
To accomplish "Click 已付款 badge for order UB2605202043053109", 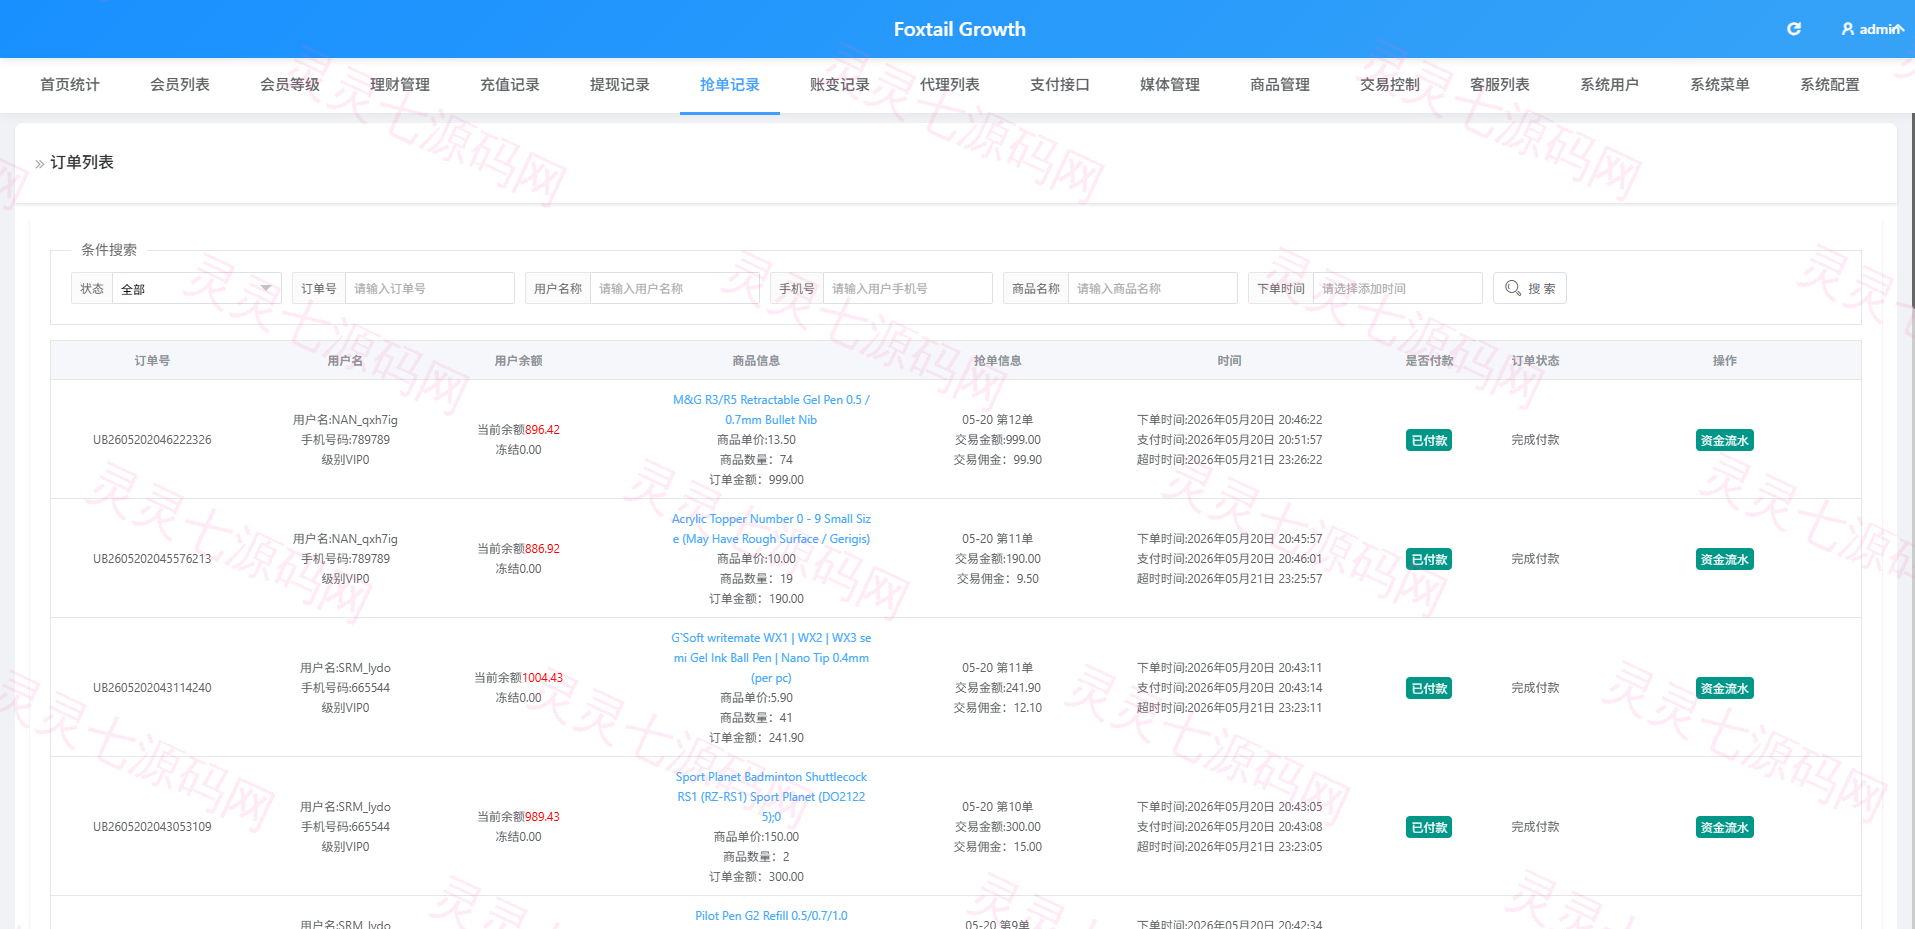I will tap(1429, 827).
